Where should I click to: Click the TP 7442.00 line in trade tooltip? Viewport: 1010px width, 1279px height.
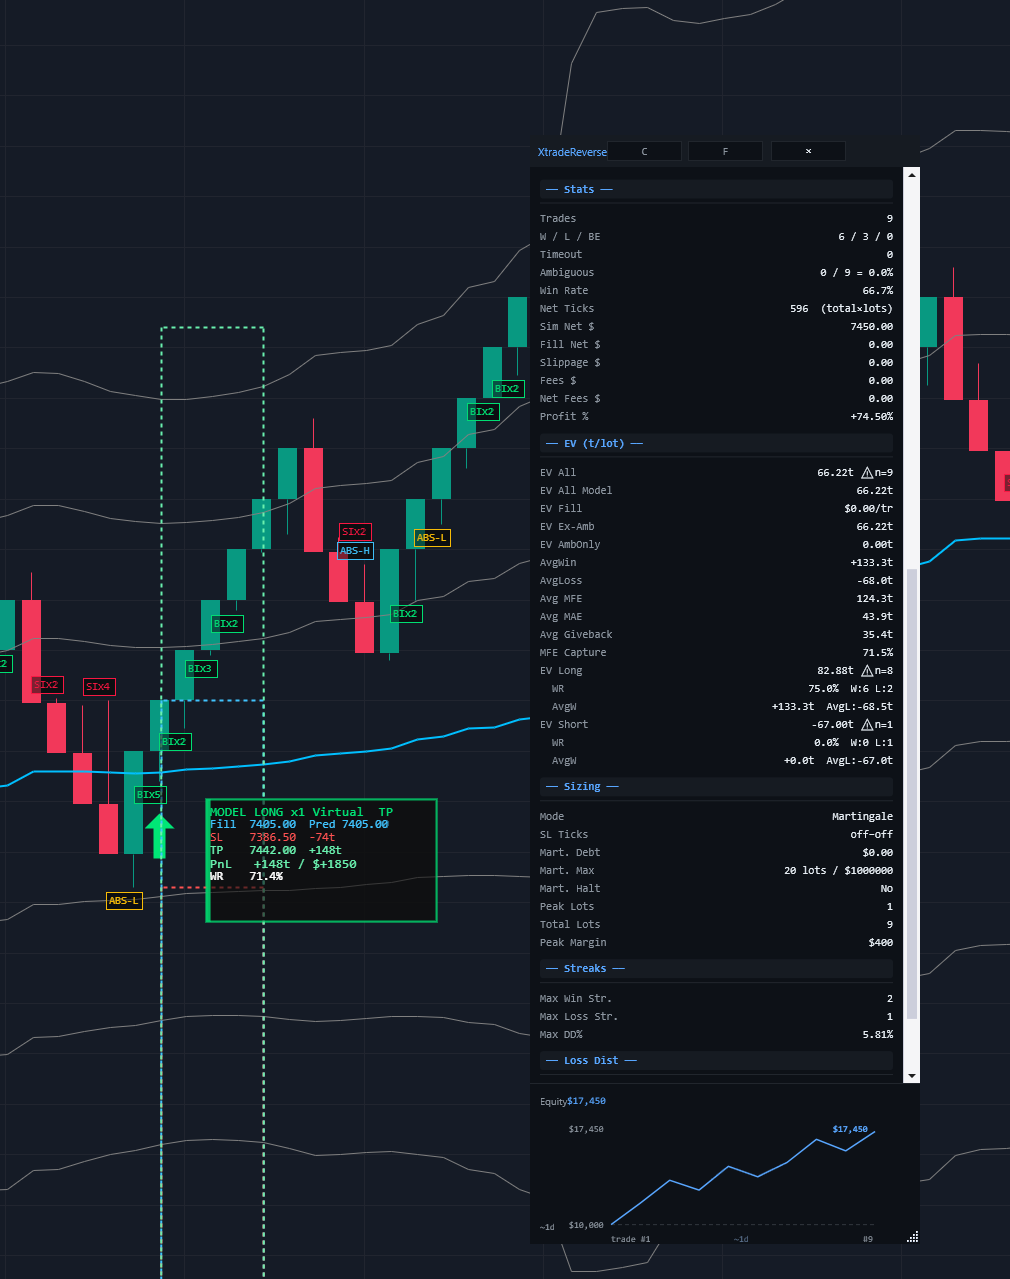pyautogui.click(x=276, y=850)
